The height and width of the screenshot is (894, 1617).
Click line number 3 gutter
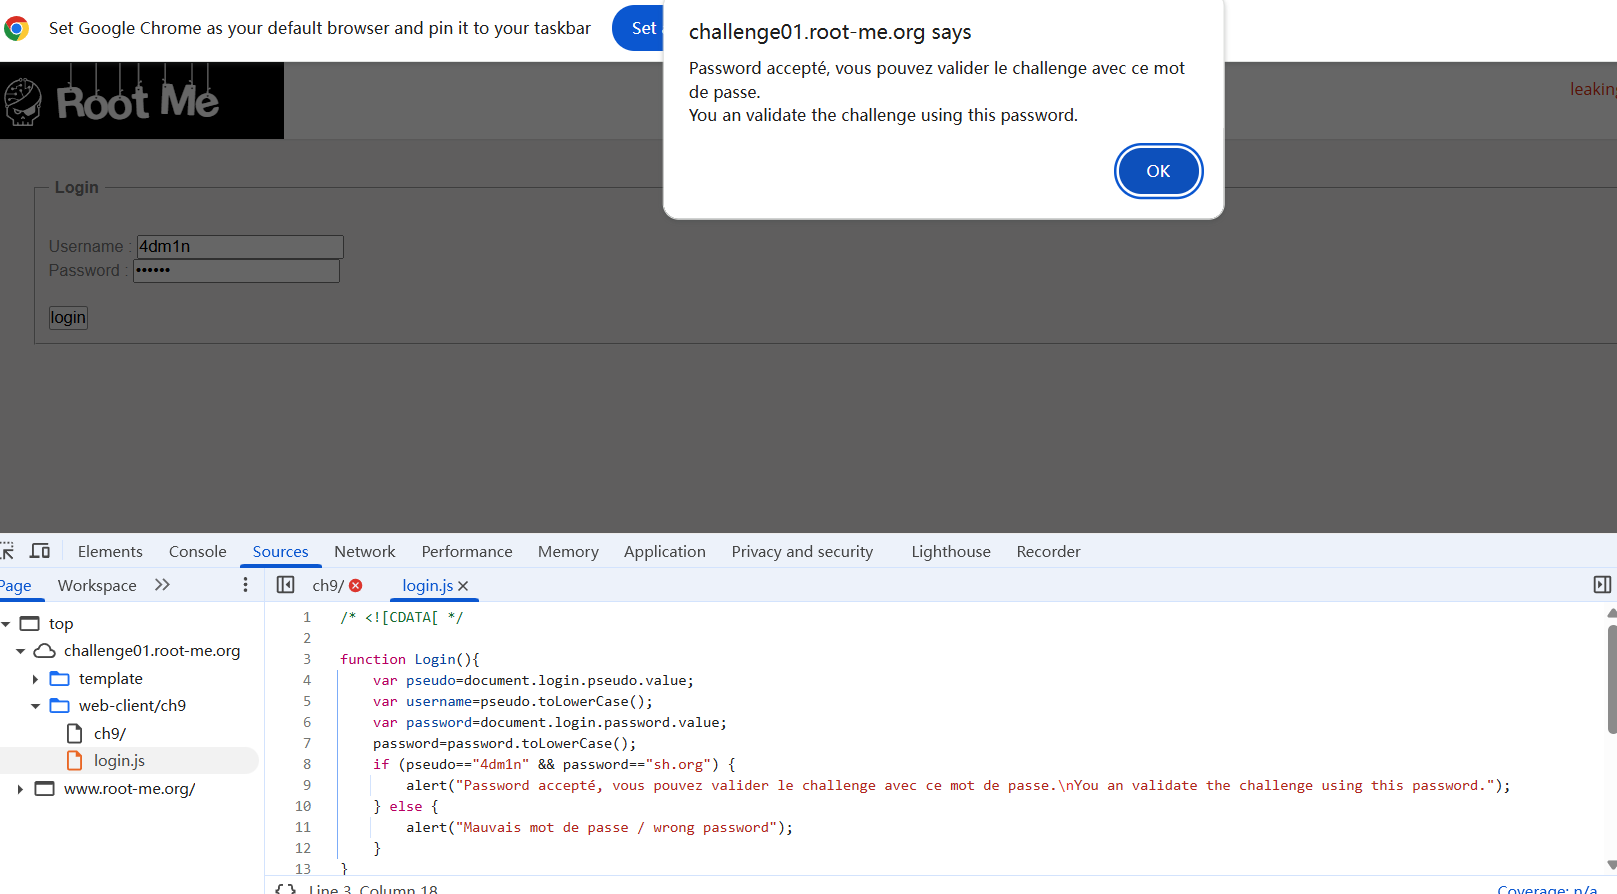tap(307, 659)
